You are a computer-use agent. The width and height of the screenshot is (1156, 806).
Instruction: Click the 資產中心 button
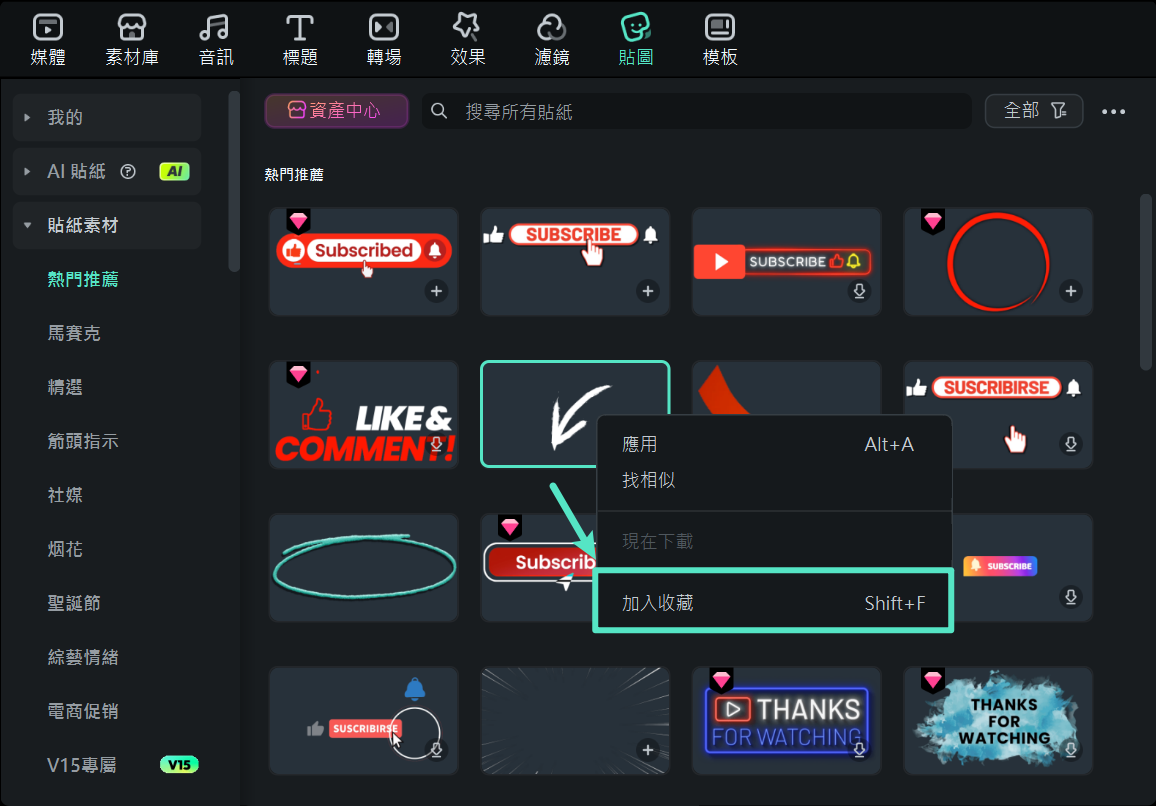336,111
